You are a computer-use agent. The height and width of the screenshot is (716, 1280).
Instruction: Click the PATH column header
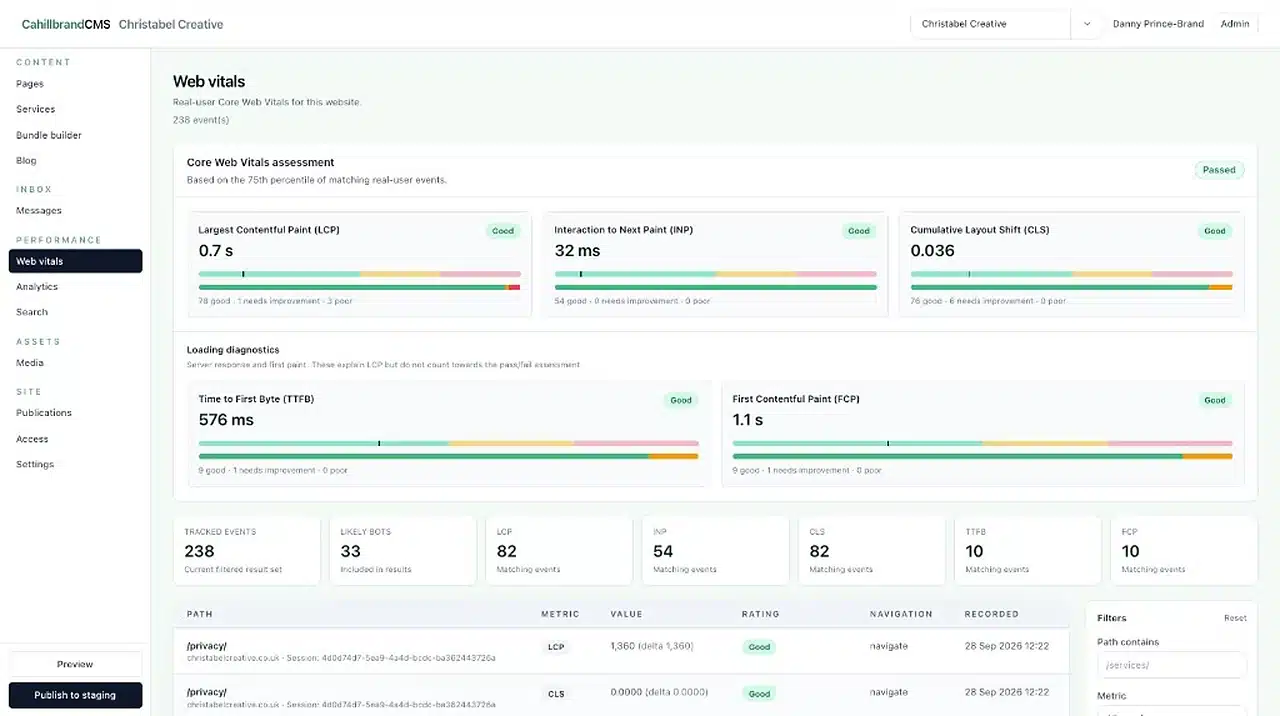(x=200, y=614)
